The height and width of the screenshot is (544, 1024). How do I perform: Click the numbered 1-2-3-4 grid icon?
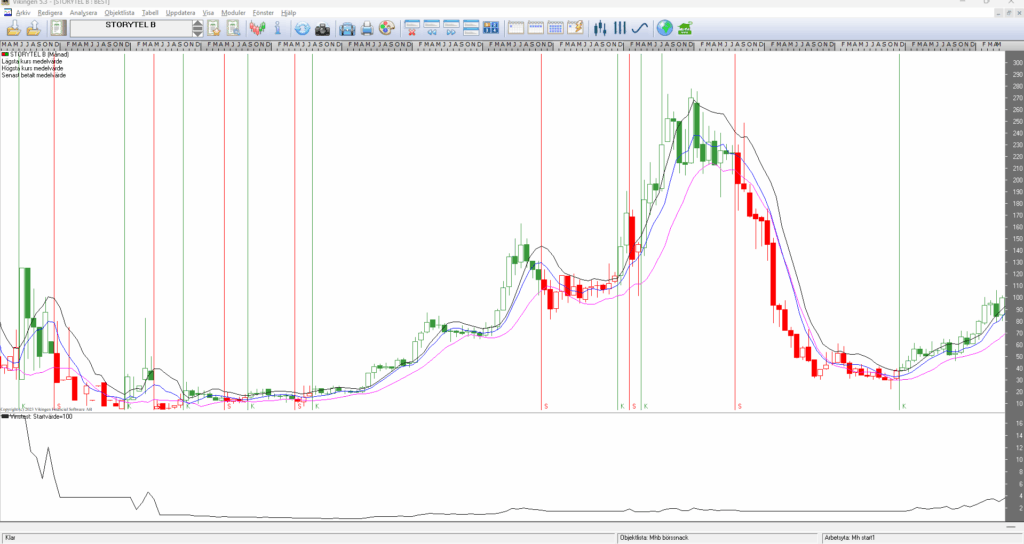490,28
